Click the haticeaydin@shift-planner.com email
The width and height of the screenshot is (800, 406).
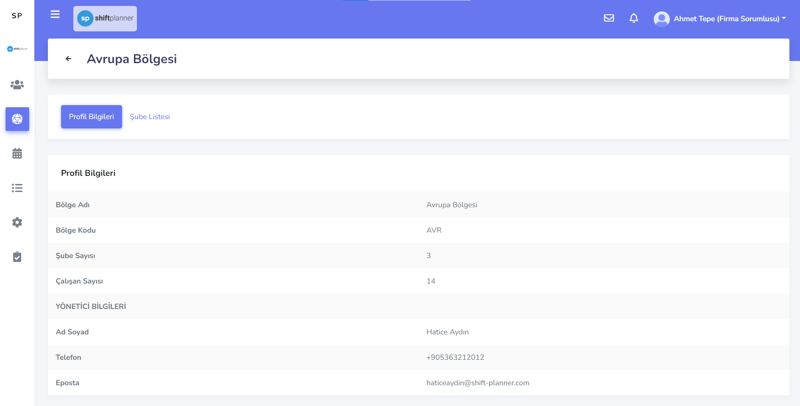tap(478, 383)
